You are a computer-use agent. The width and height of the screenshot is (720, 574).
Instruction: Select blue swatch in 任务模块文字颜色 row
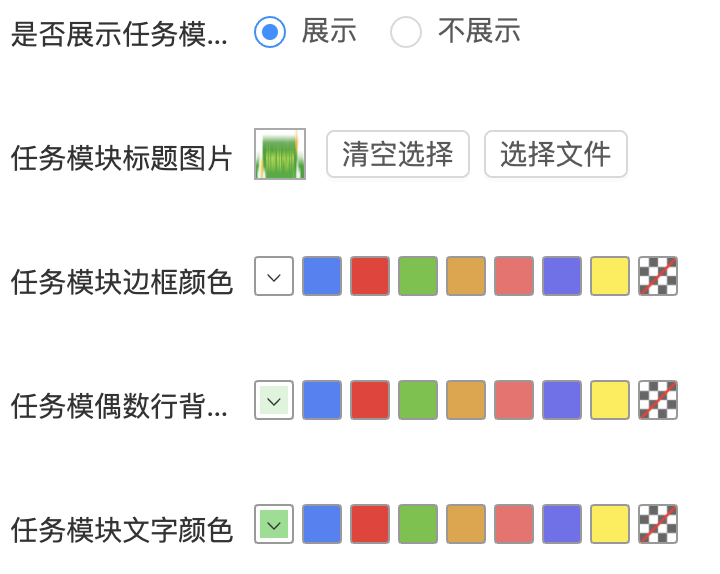tap(322, 524)
